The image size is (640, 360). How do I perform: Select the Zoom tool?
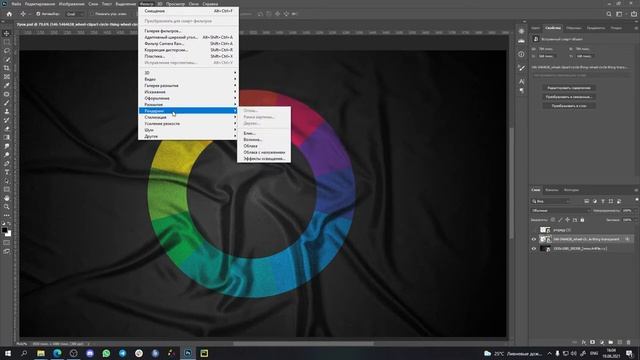pyautogui.click(x=7, y=207)
